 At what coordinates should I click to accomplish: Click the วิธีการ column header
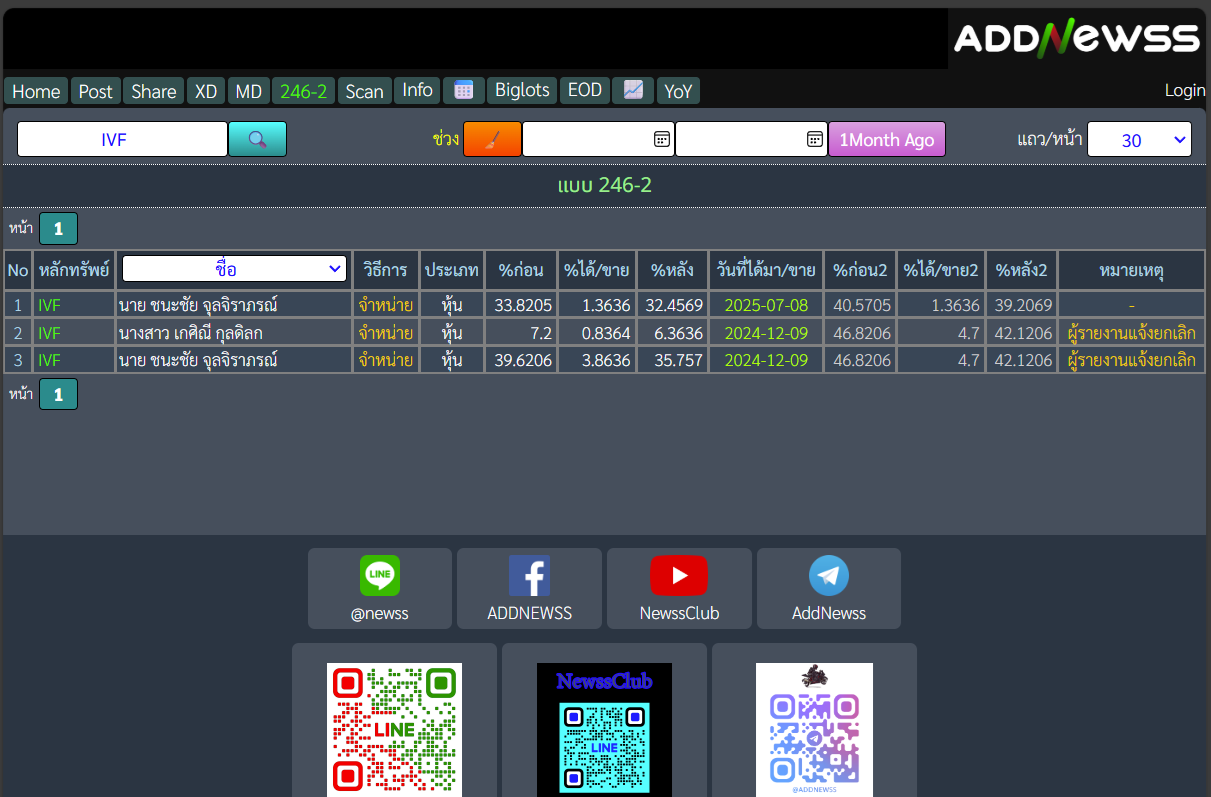click(x=386, y=270)
